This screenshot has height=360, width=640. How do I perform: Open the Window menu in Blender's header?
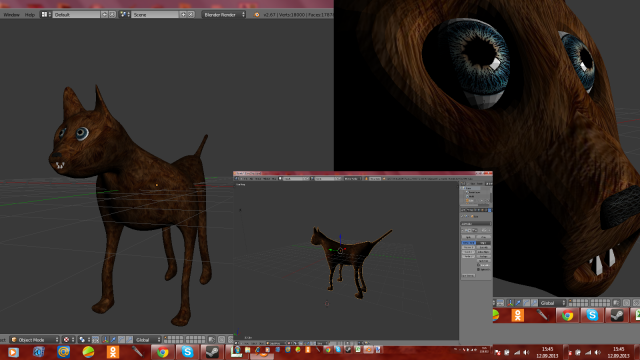(x=11, y=15)
